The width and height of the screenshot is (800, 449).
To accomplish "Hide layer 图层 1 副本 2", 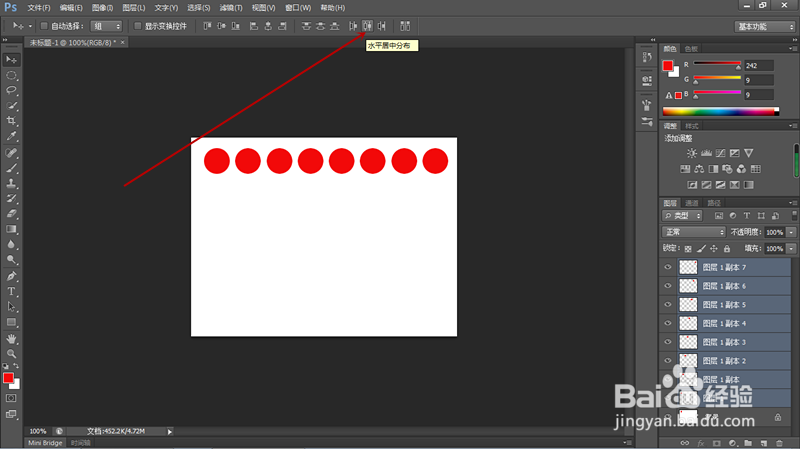I will pos(668,361).
